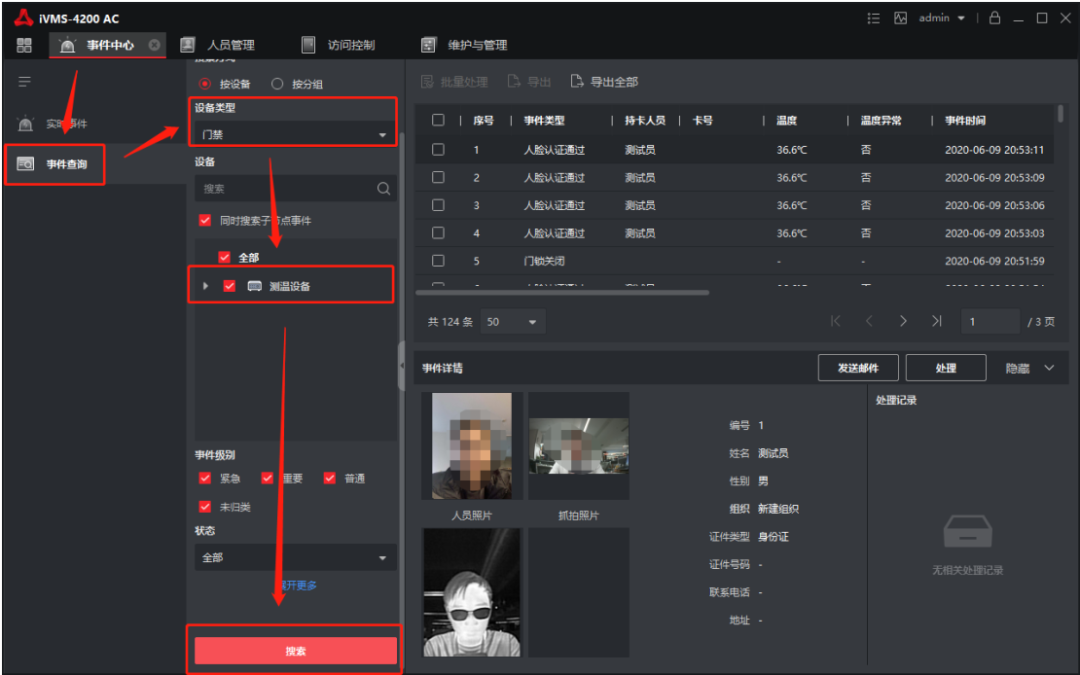The height and width of the screenshot is (675, 1080).
Task: Collapse the sidebar with the hamburger icon
Action: (x=24, y=81)
